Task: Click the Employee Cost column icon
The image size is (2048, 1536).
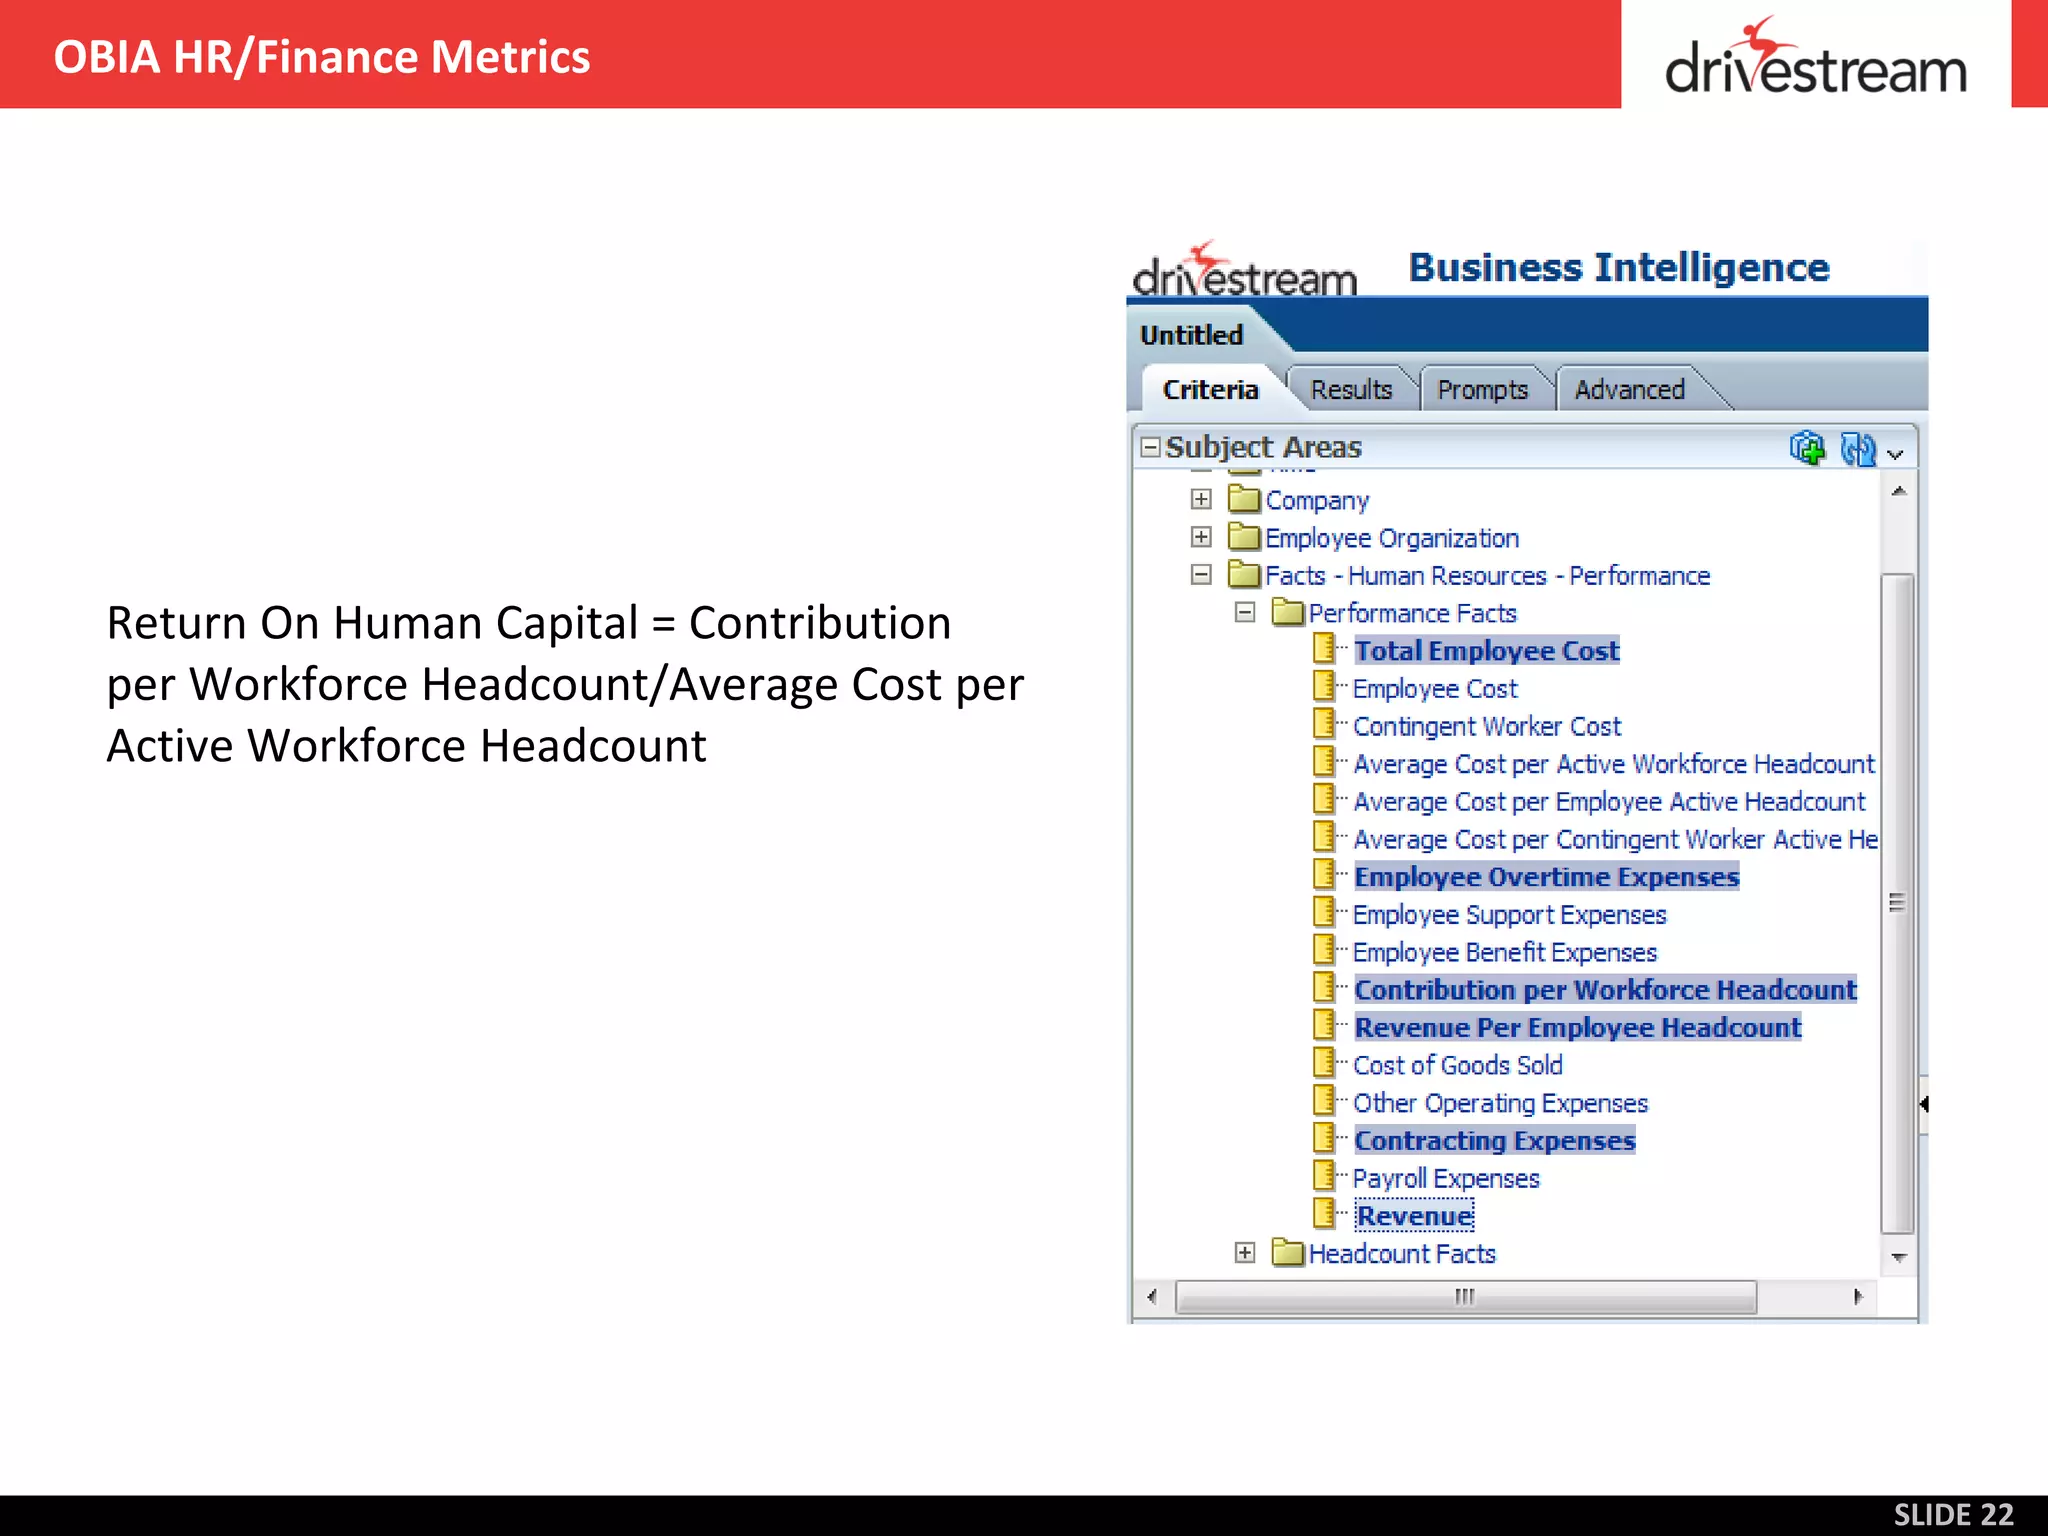Action: pos(1324,686)
